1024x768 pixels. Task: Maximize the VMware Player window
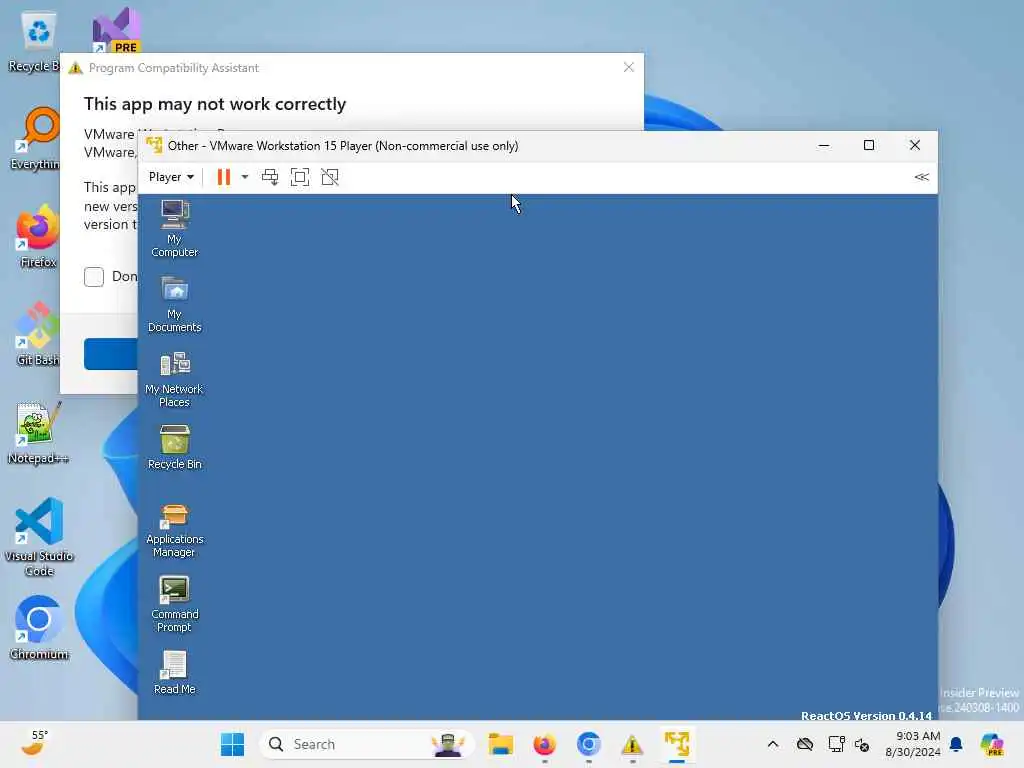869,146
